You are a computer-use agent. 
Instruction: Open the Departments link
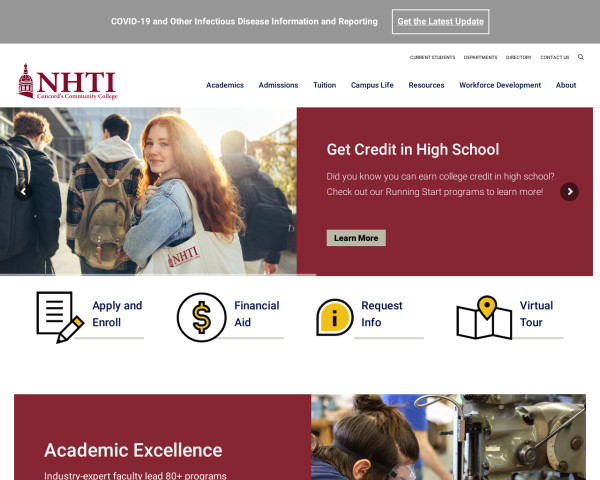tap(480, 57)
